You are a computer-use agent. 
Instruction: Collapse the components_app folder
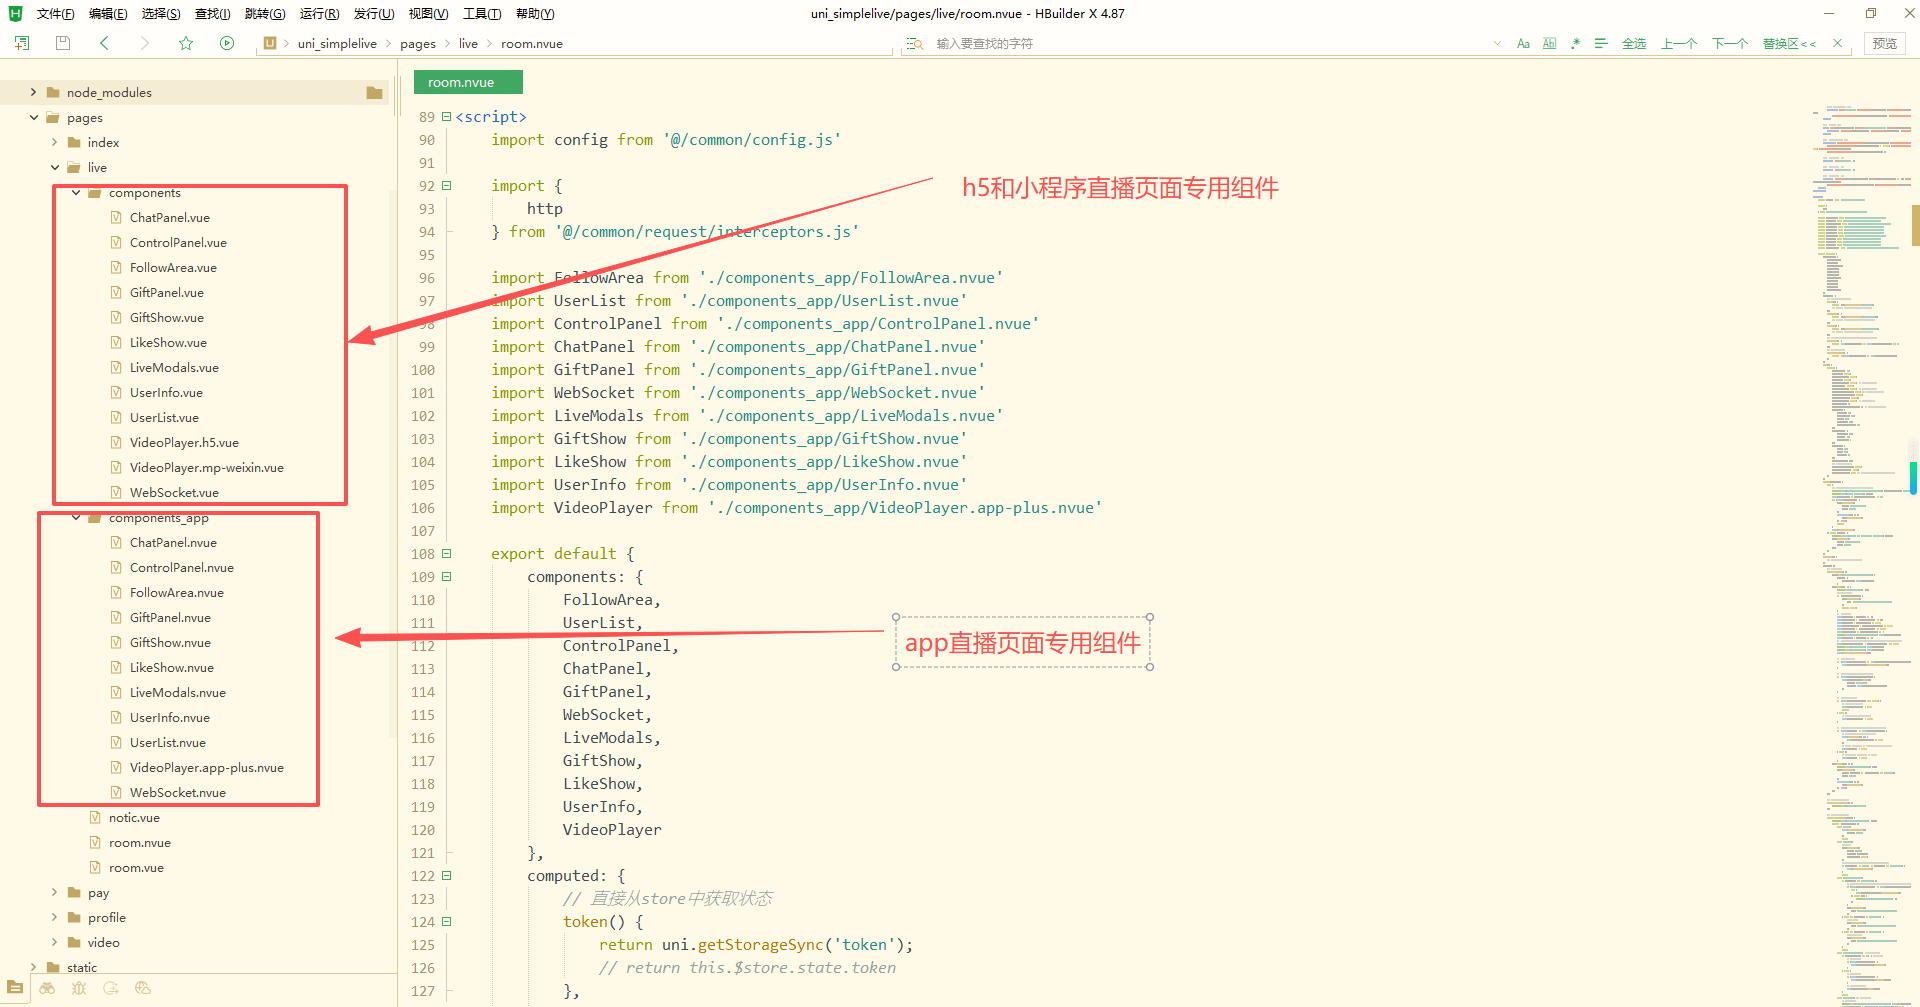coord(76,518)
